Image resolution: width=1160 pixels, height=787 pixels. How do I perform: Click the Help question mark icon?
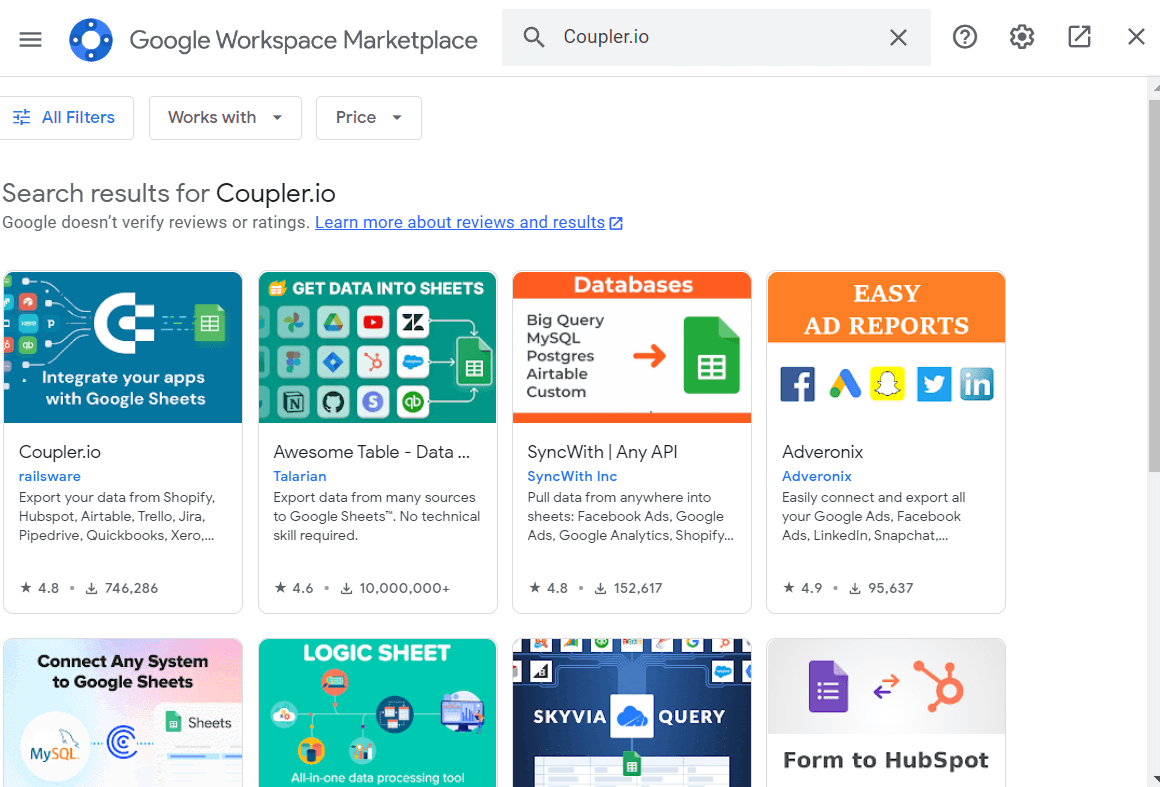tap(964, 36)
